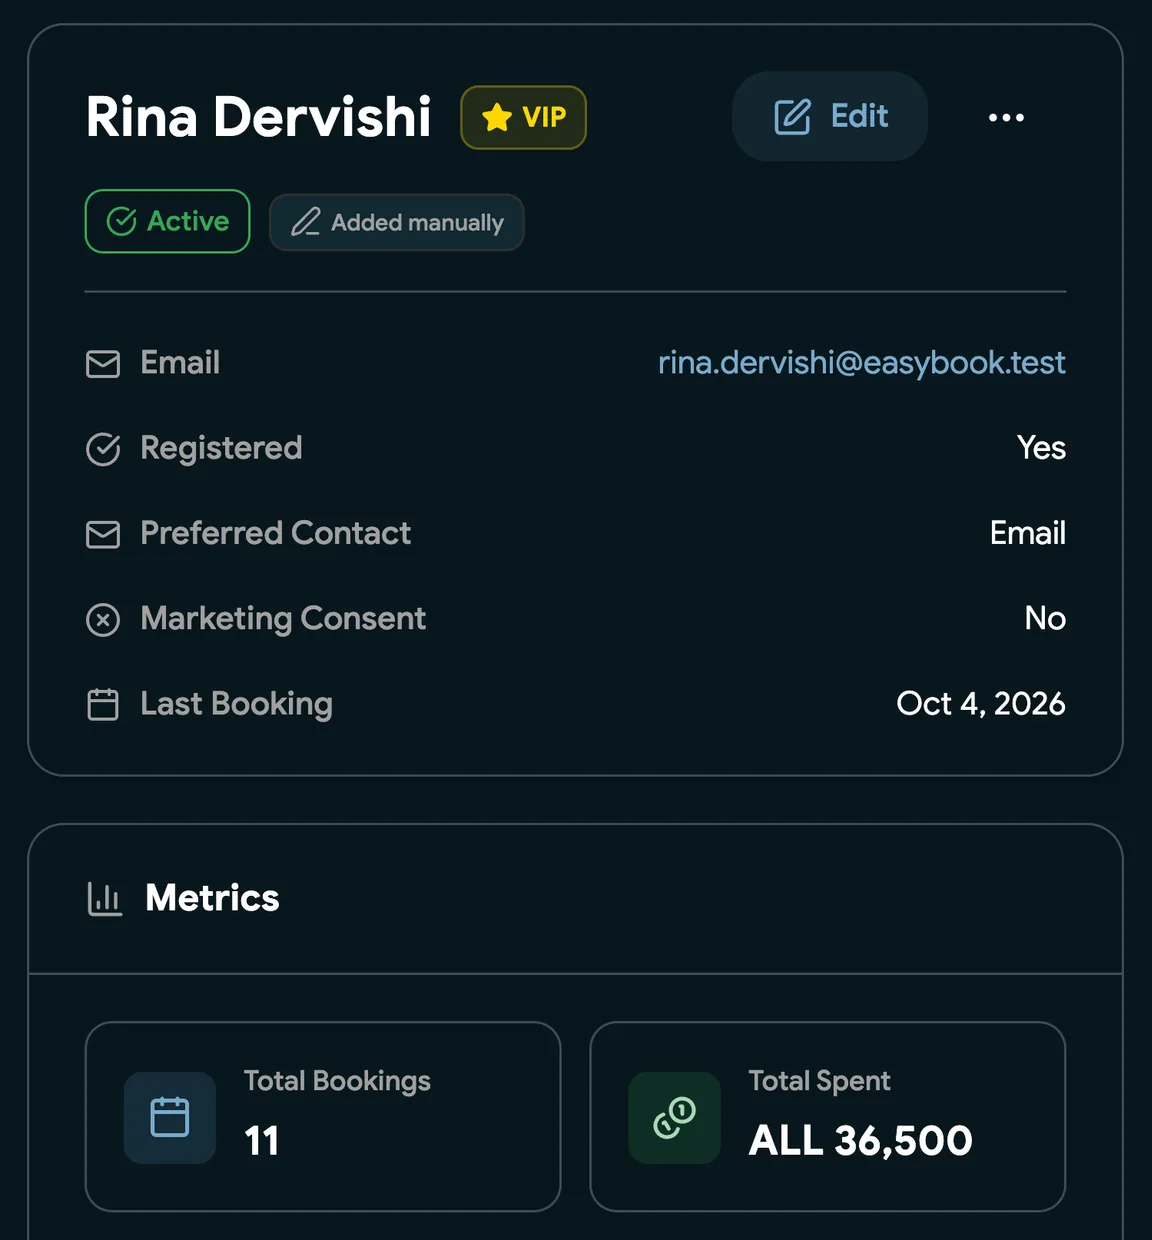Click the Registered value Yes
Viewport: 1152px width, 1240px height.
coord(1041,447)
